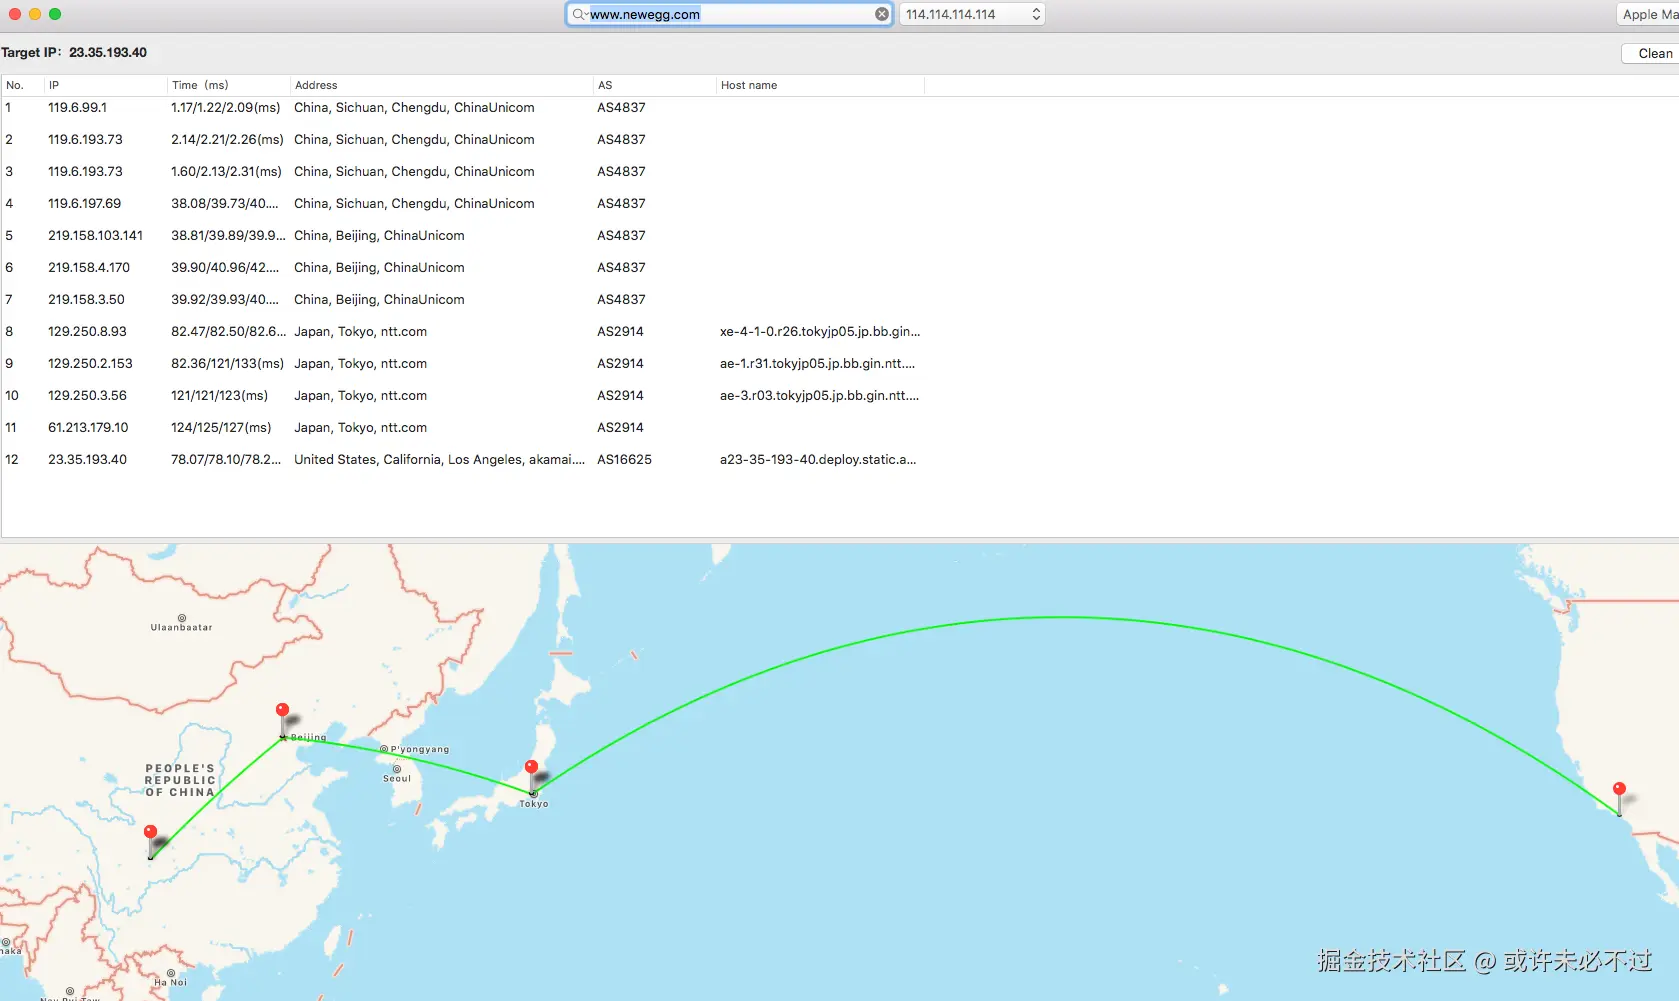
Task: Click host name ae-3.r03.tokyjp05
Action: click(x=820, y=395)
